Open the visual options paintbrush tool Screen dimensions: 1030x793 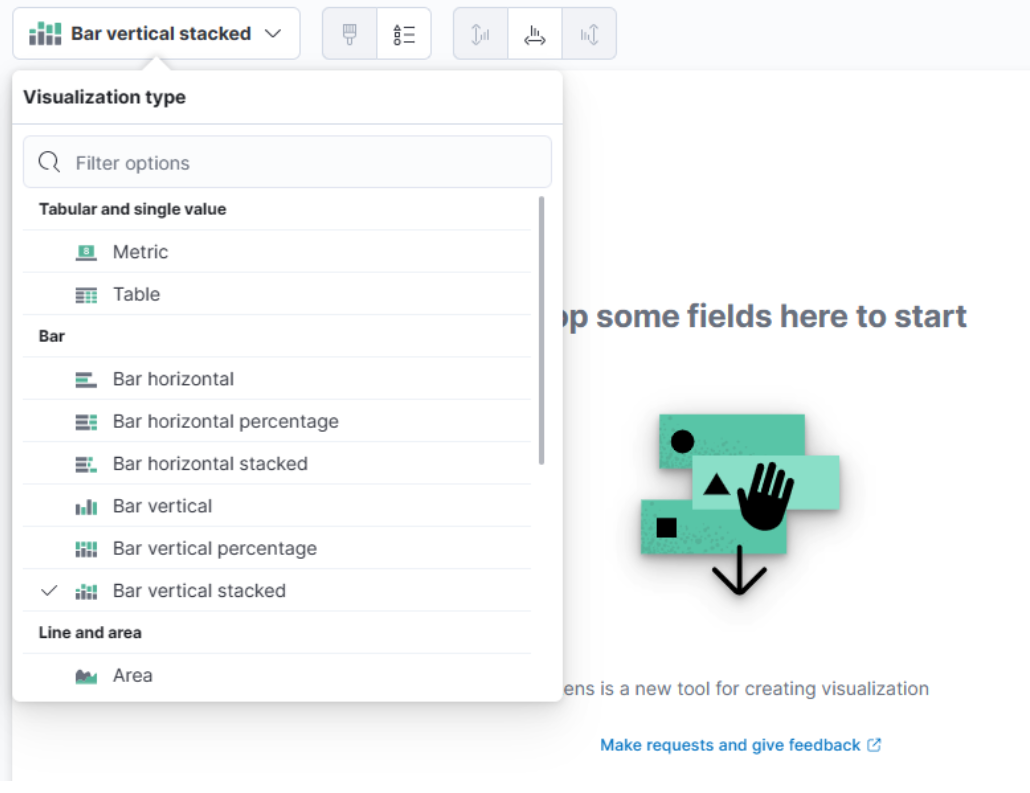click(348, 33)
